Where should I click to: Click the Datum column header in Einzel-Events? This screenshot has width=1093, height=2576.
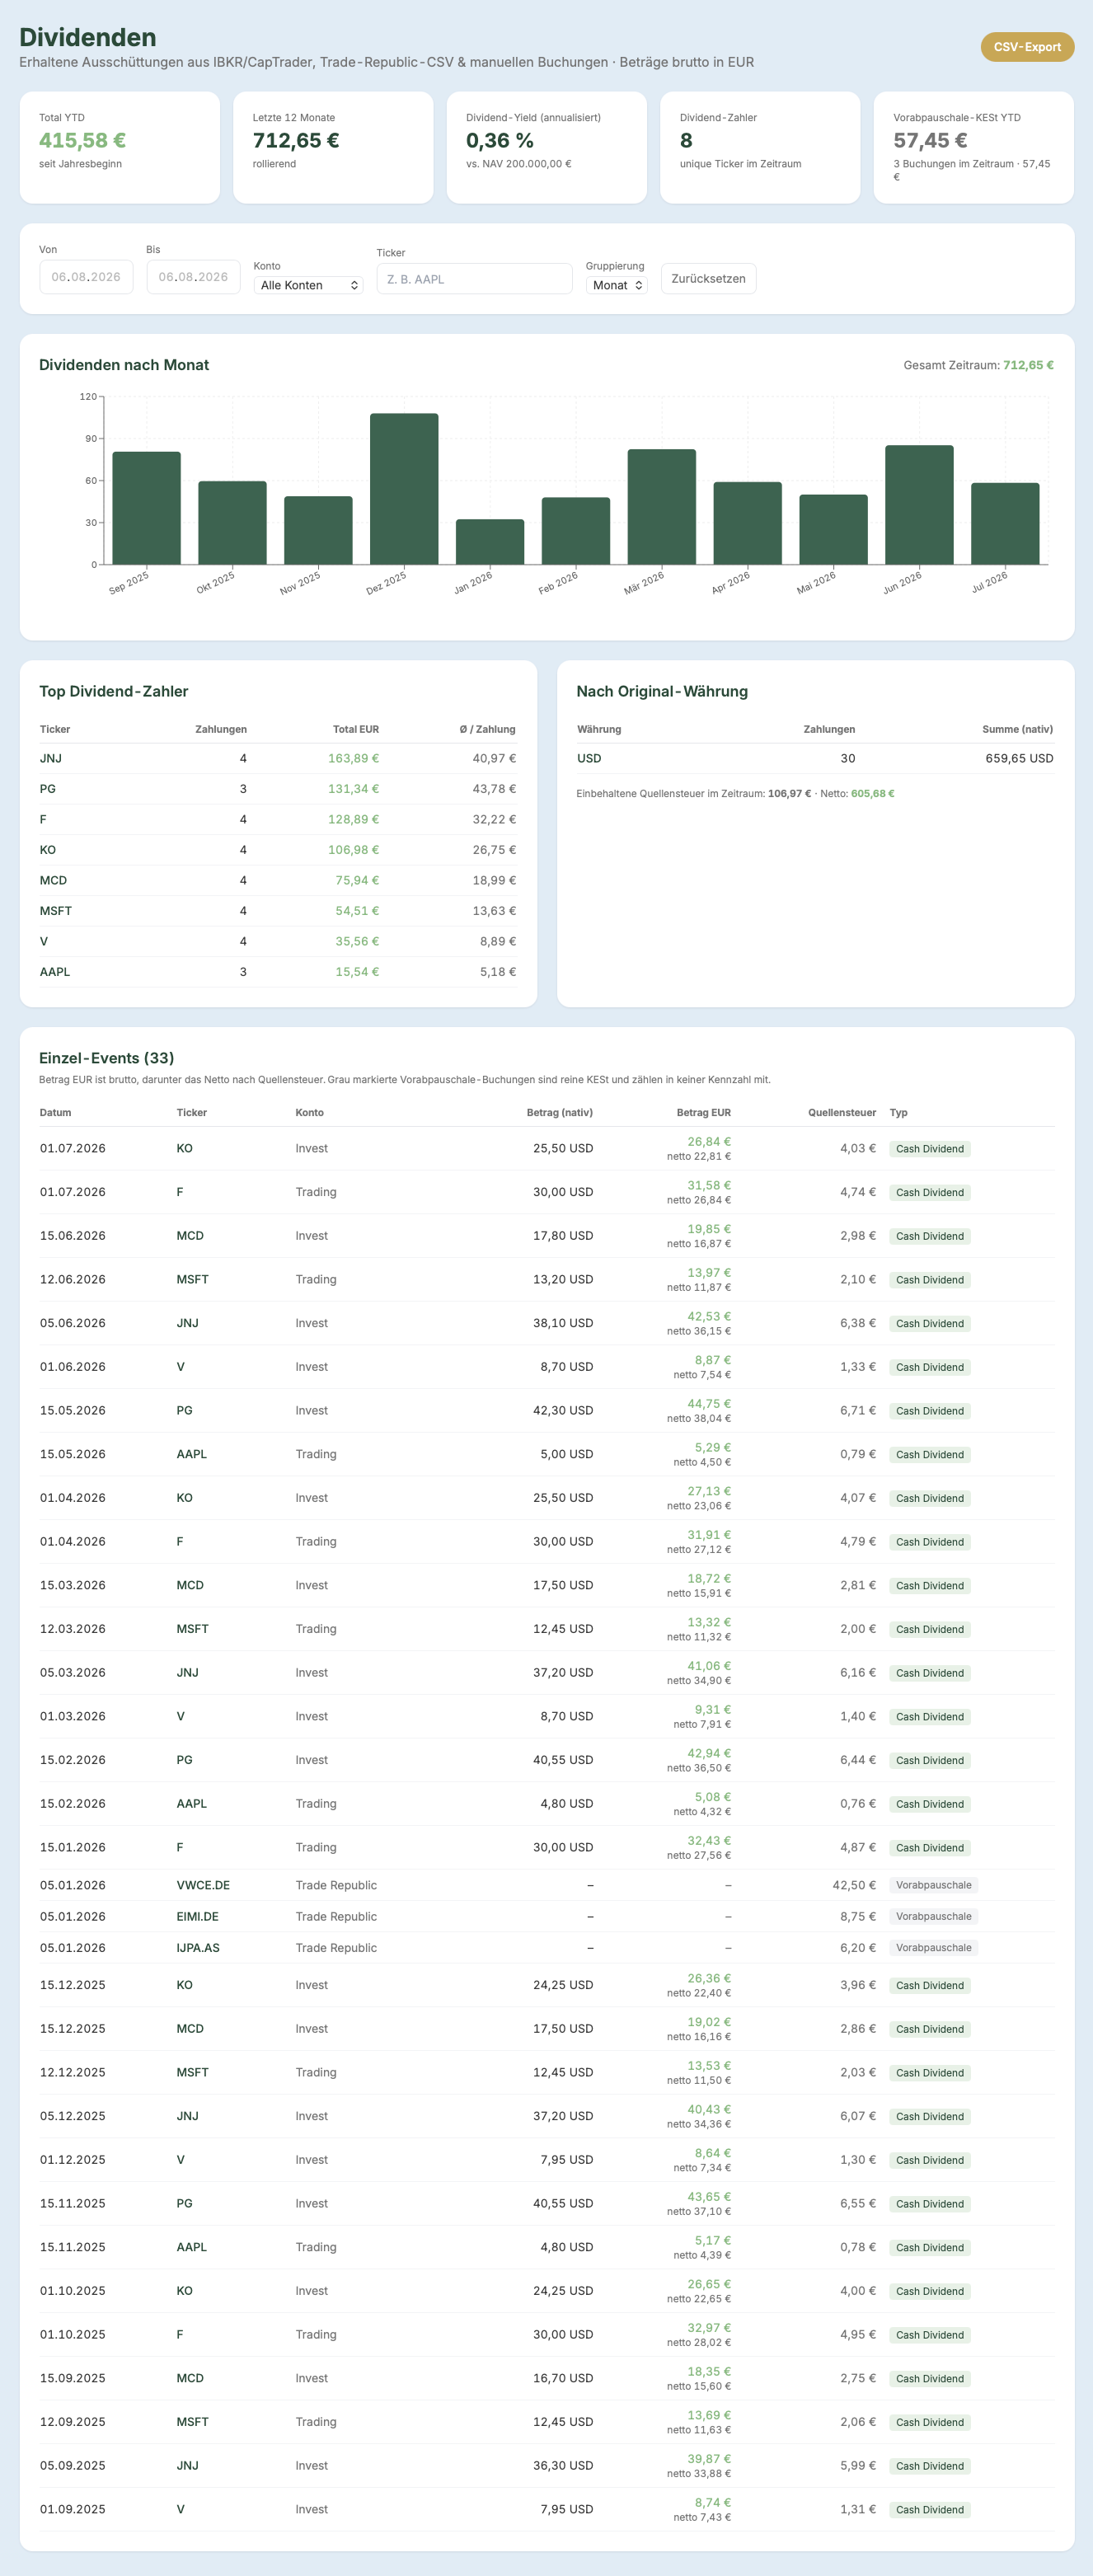pyautogui.click(x=56, y=1113)
